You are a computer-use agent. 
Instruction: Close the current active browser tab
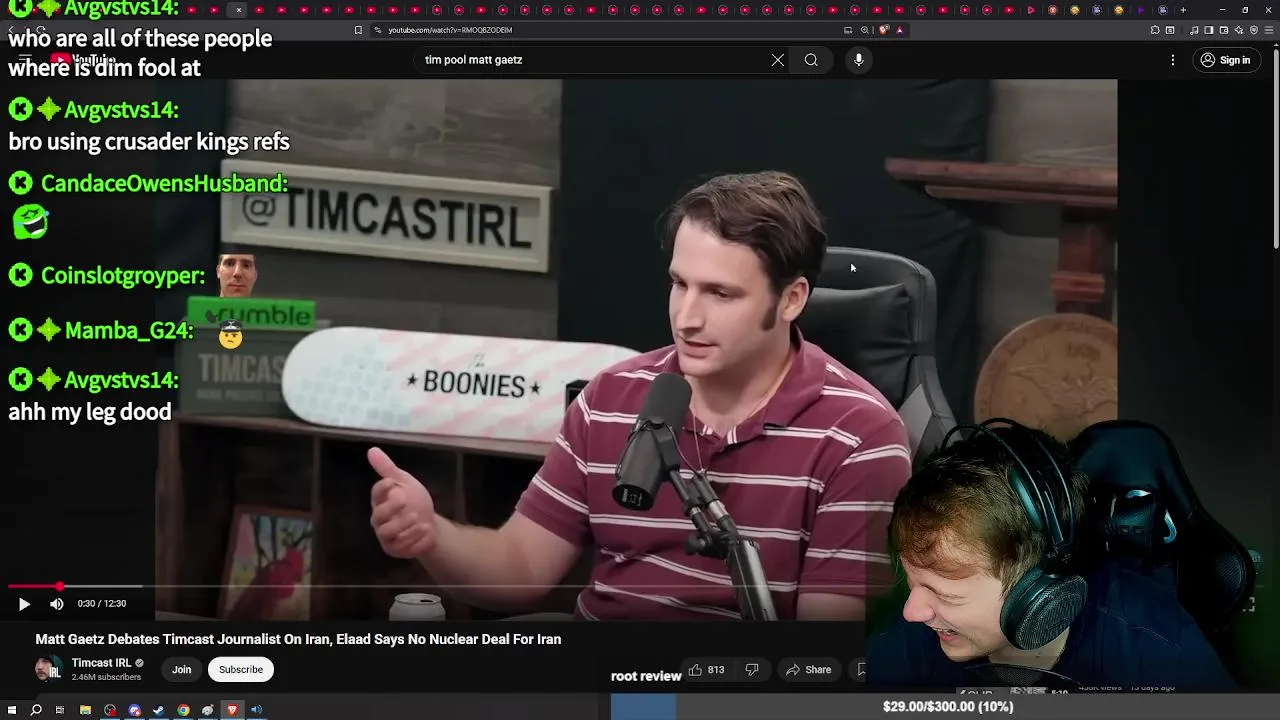tap(238, 10)
